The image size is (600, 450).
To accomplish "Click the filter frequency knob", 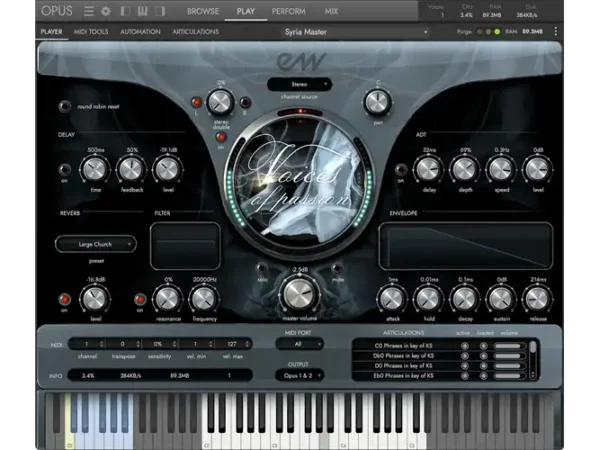I will click(204, 299).
